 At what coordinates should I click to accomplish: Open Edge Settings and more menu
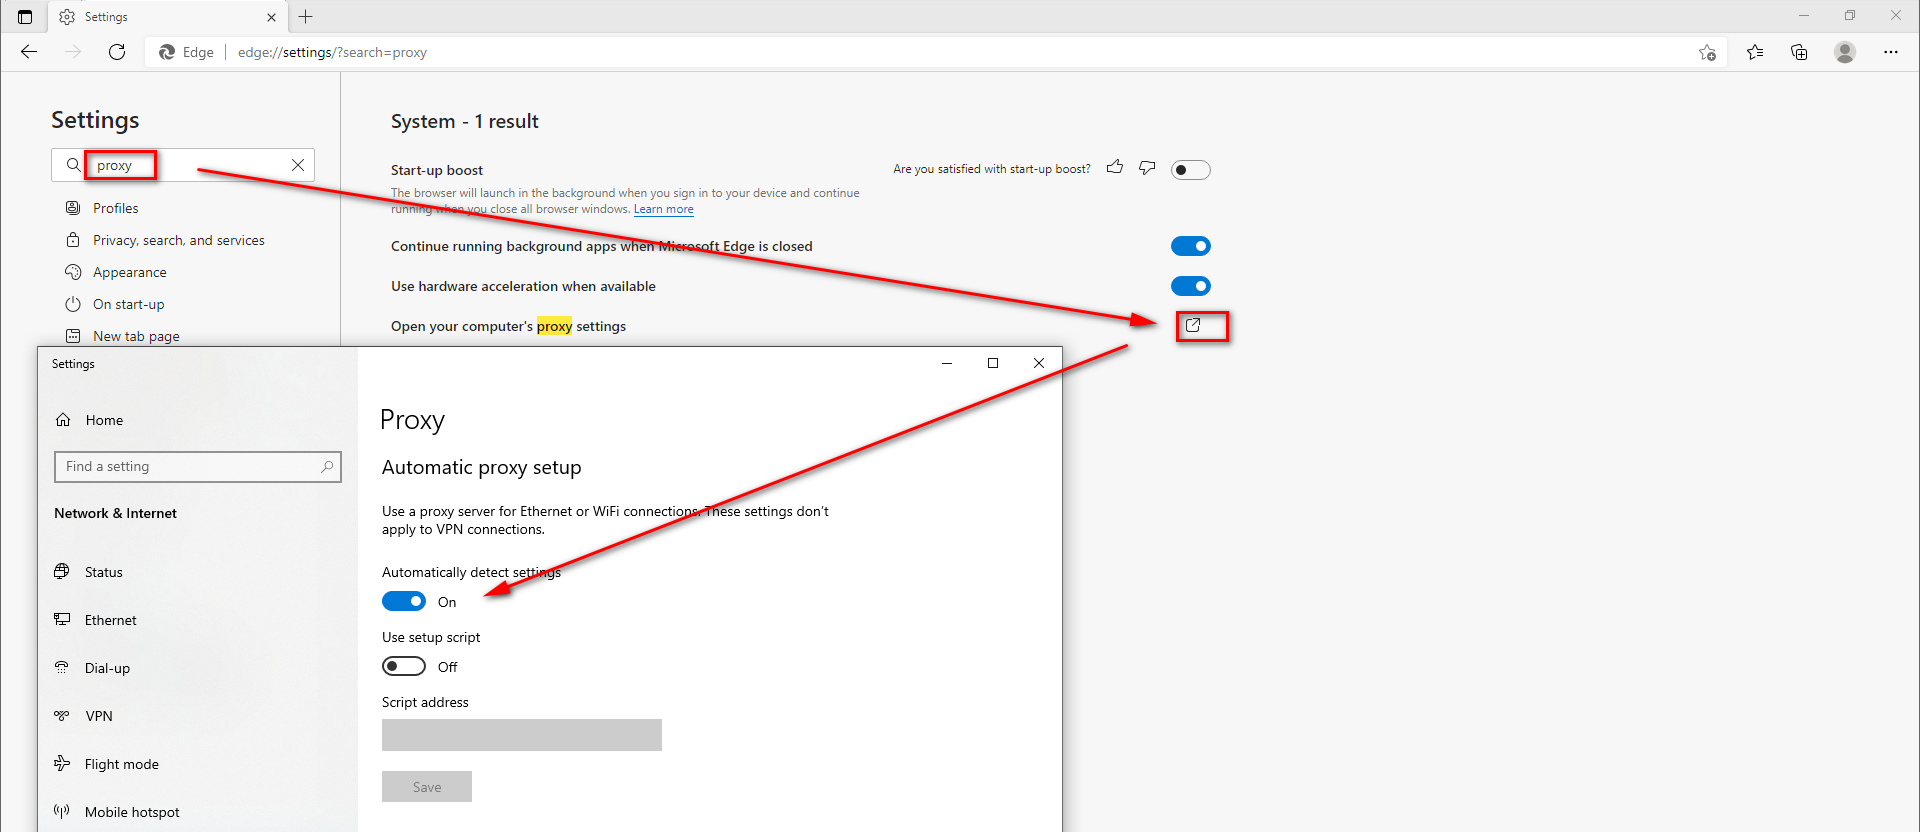point(1890,52)
